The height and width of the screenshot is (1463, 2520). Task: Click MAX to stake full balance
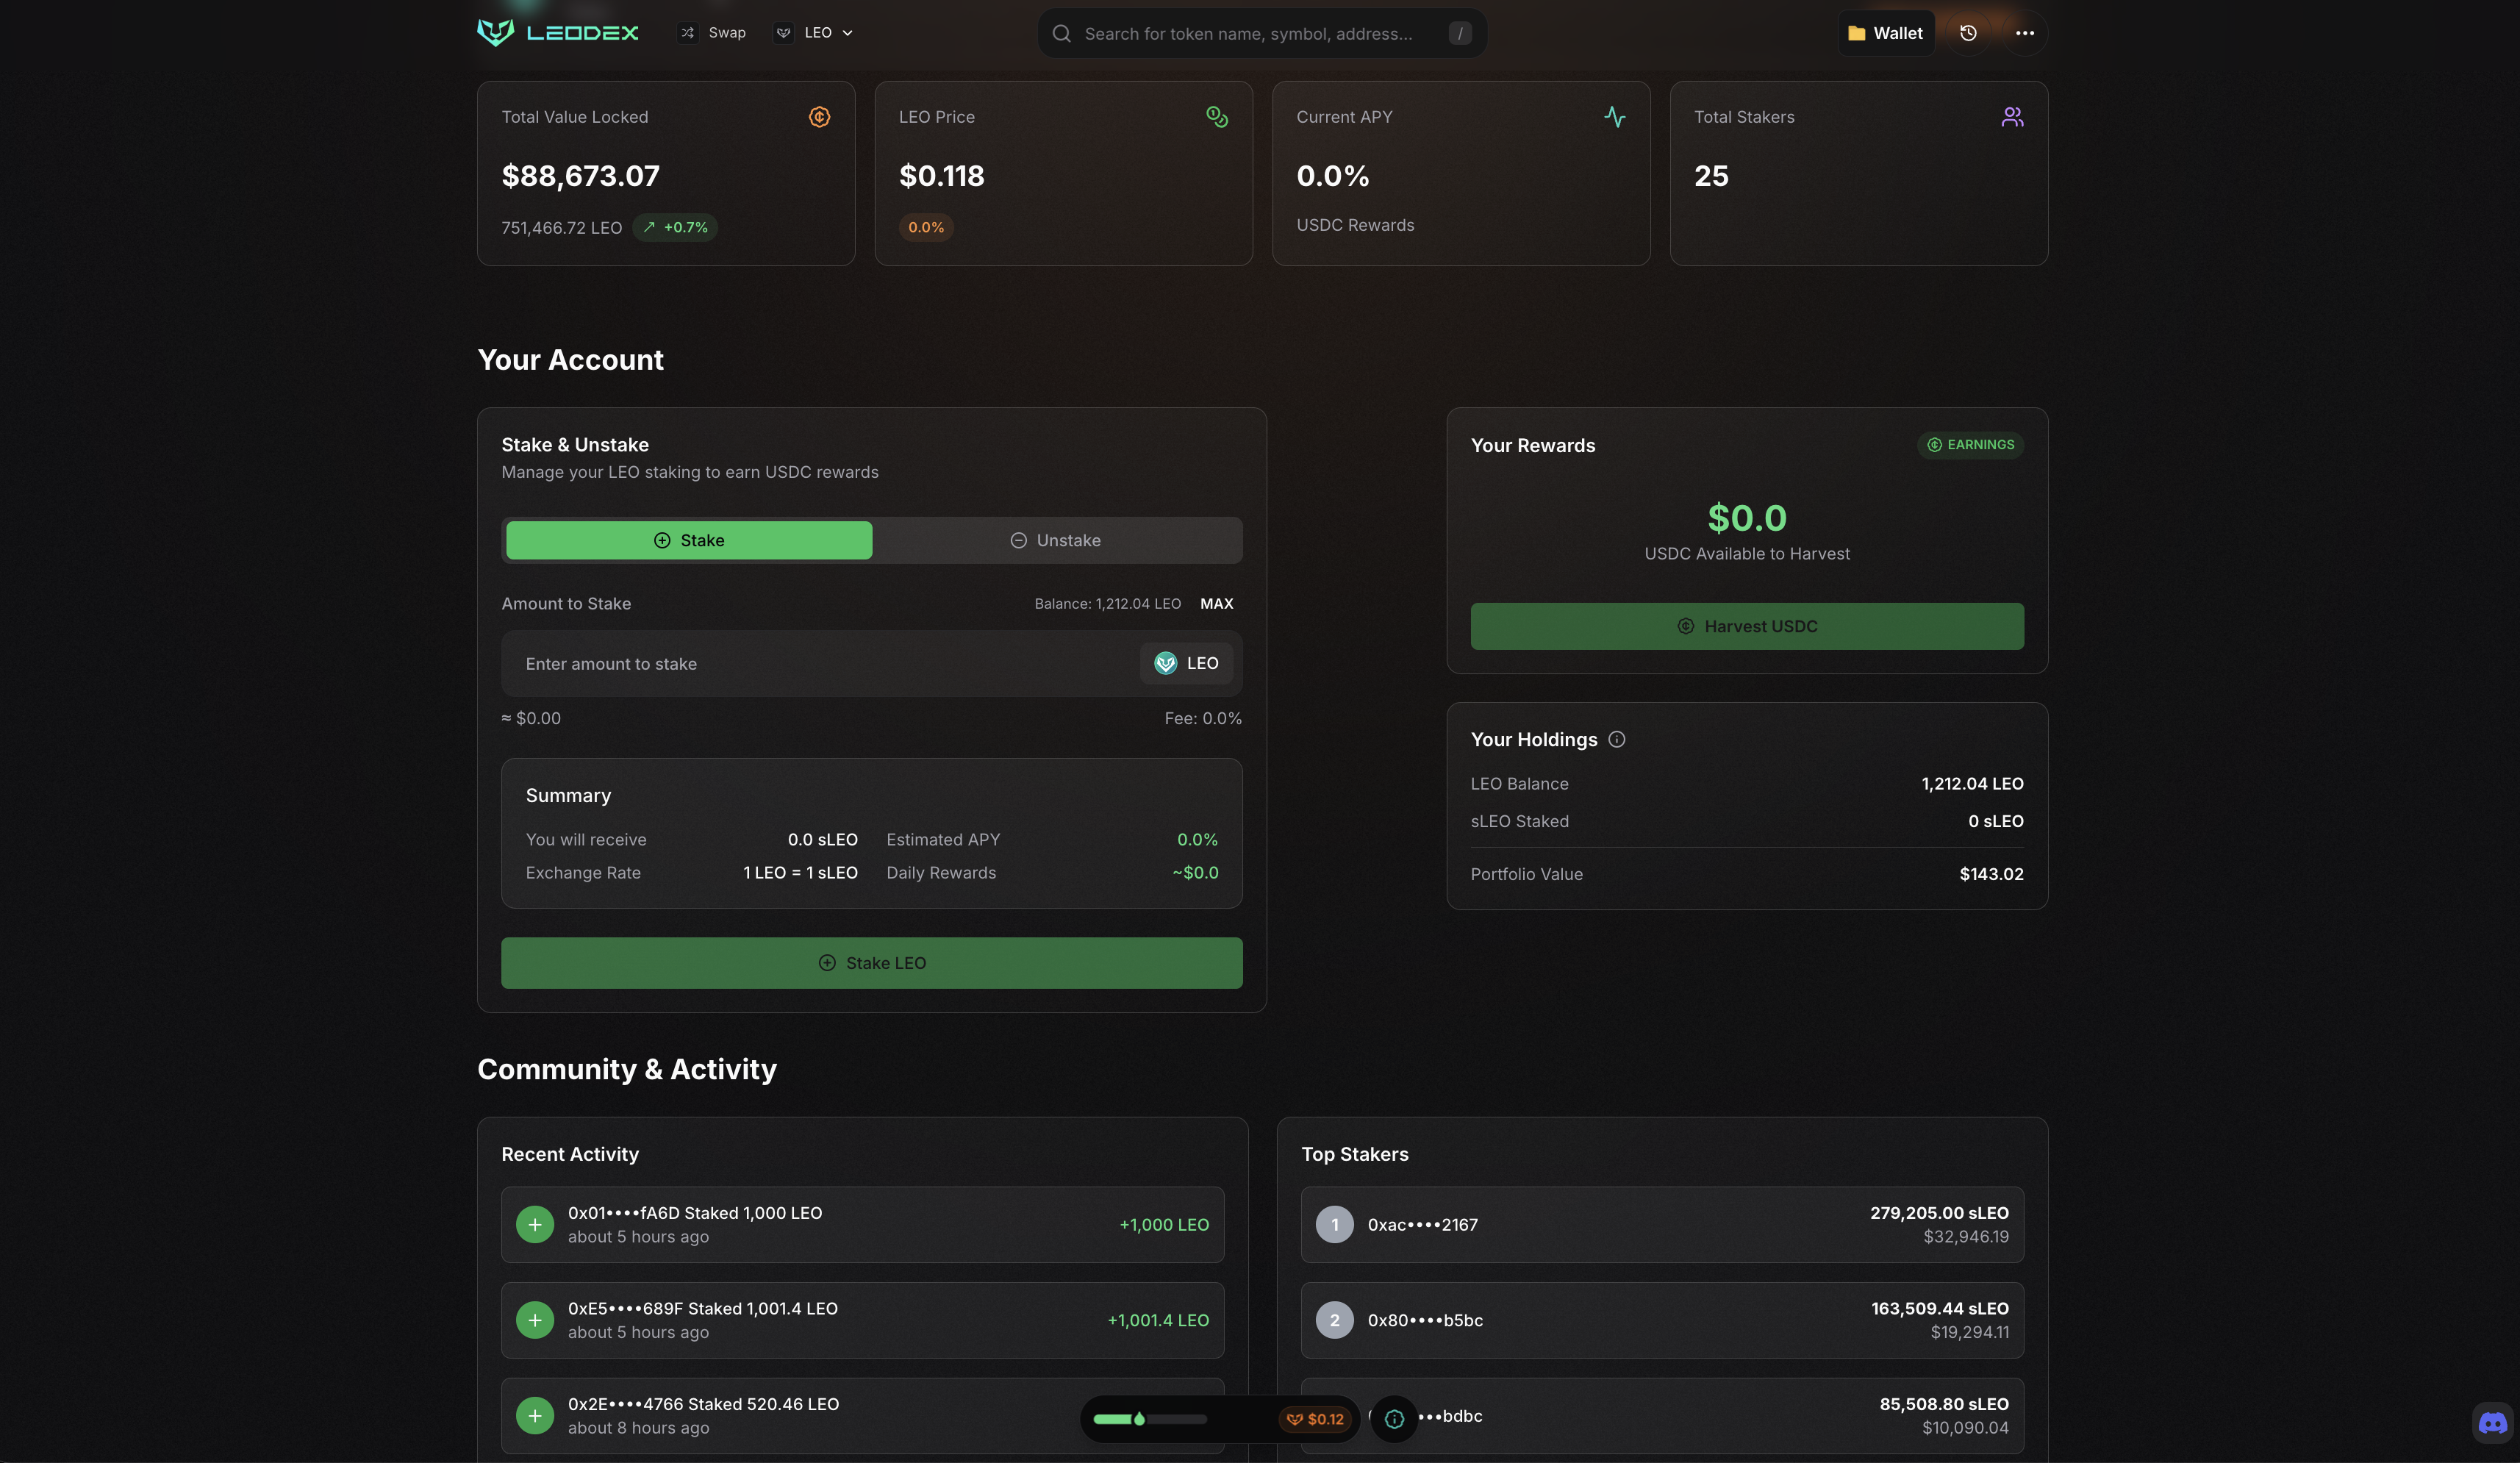point(1216,604)
